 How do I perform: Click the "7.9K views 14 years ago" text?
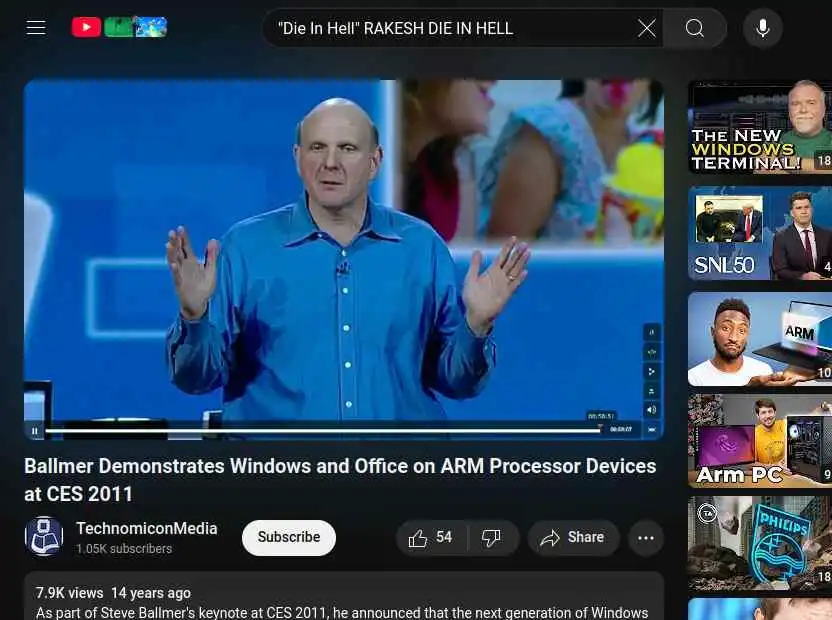[113, 593]
